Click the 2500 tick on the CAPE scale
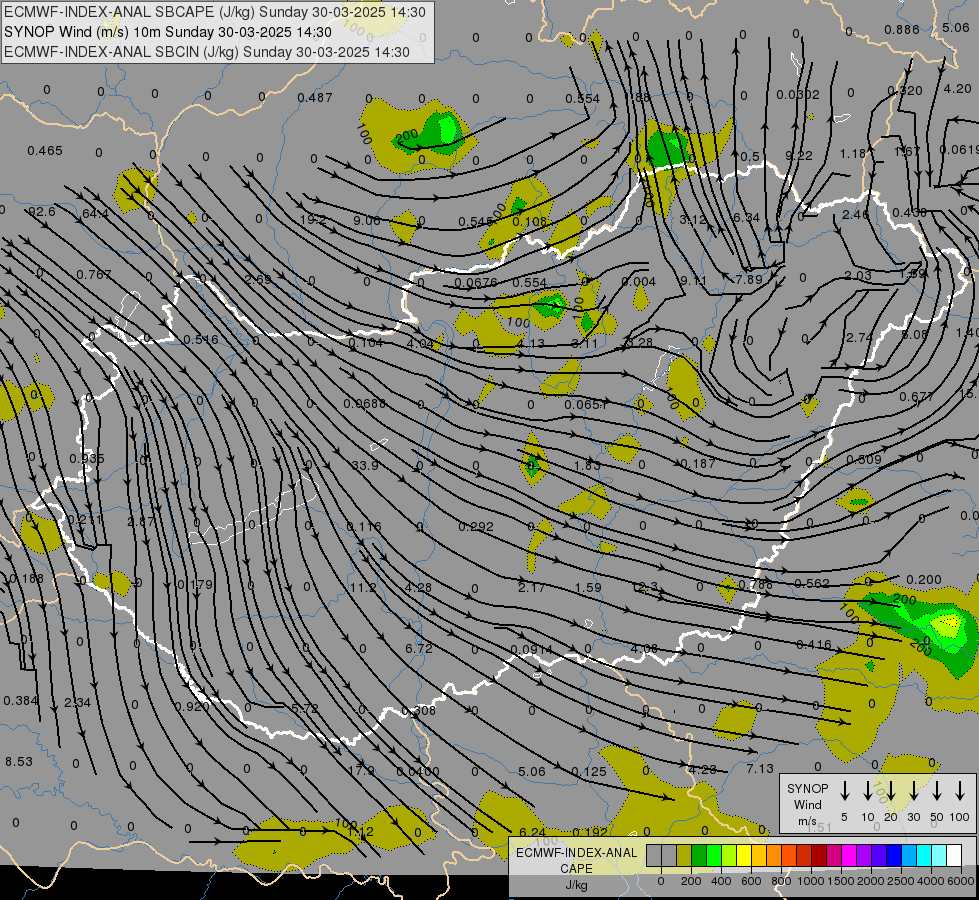The width and height of the screenshot is (979, 900). 900,881
